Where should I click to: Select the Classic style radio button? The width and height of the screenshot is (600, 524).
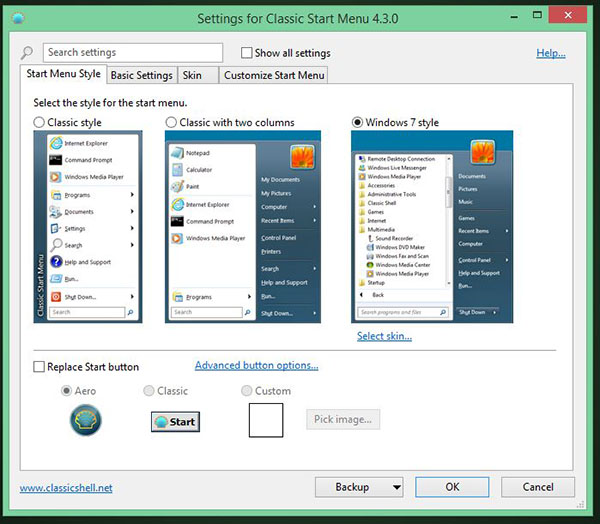point(39,122)
